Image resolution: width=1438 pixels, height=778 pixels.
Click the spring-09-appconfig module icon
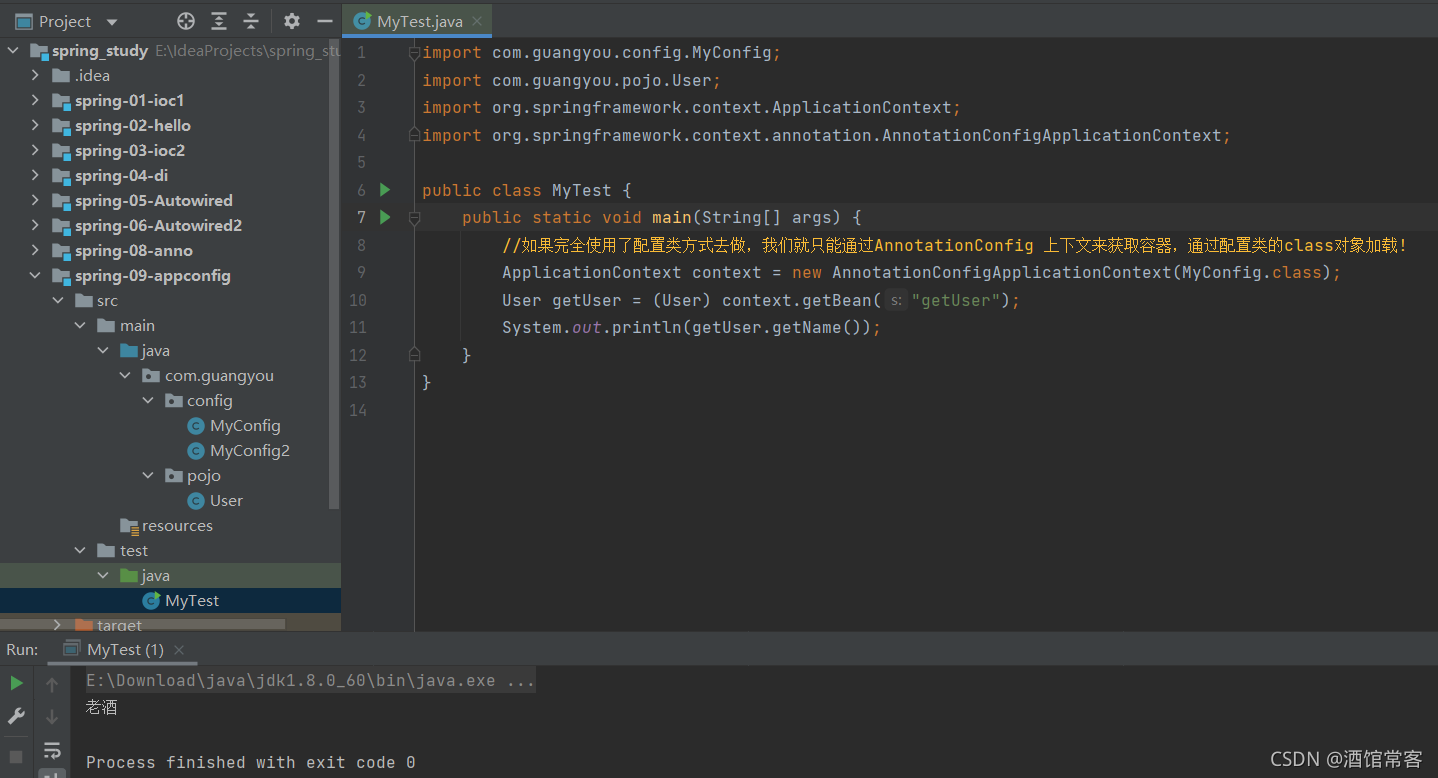(62, 276)
